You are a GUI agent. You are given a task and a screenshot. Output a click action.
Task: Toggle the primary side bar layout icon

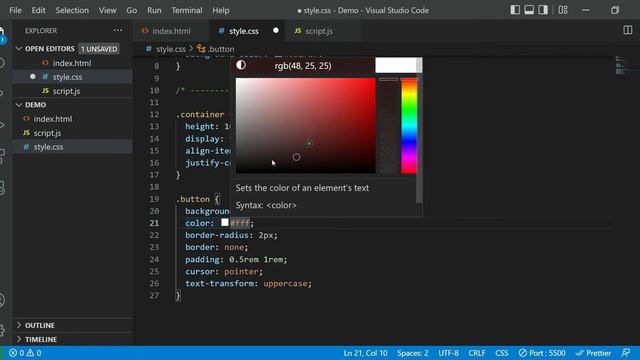(515, 10)
